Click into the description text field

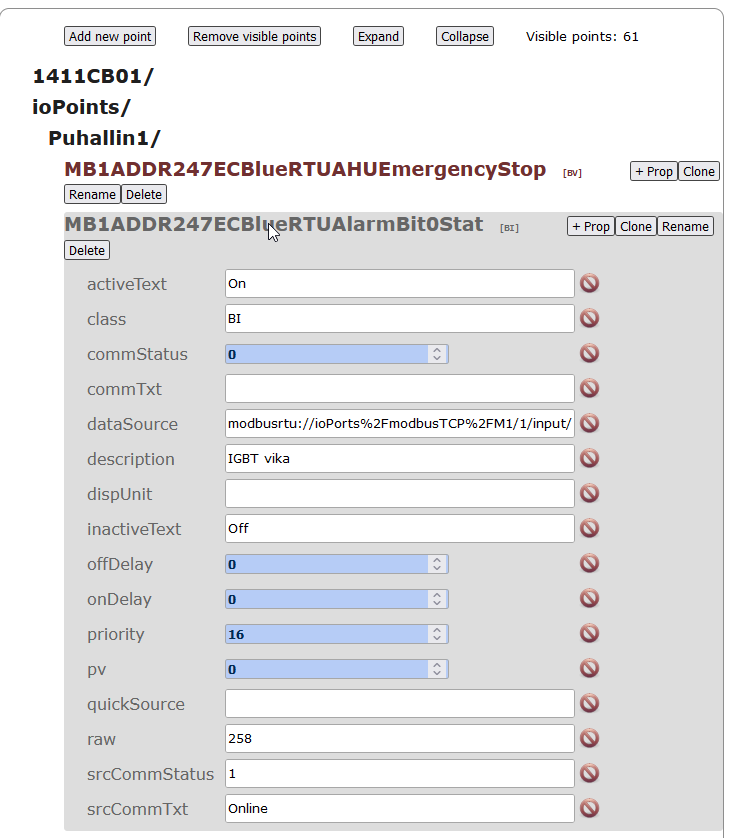pos(399,459)
